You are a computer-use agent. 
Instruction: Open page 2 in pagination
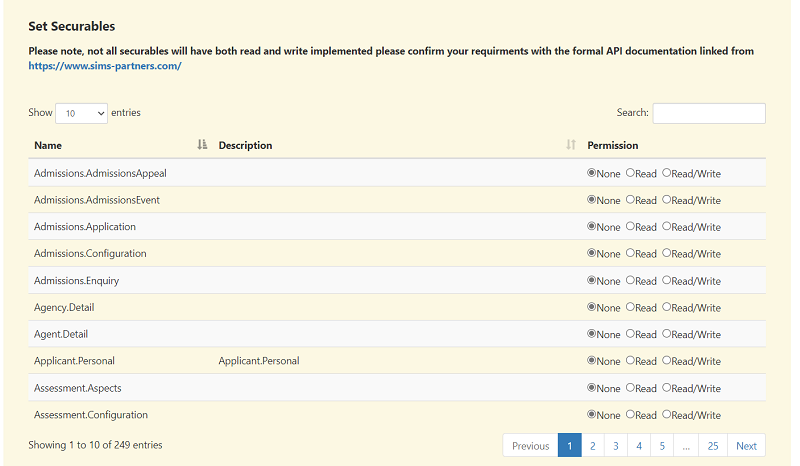(592, 446)
